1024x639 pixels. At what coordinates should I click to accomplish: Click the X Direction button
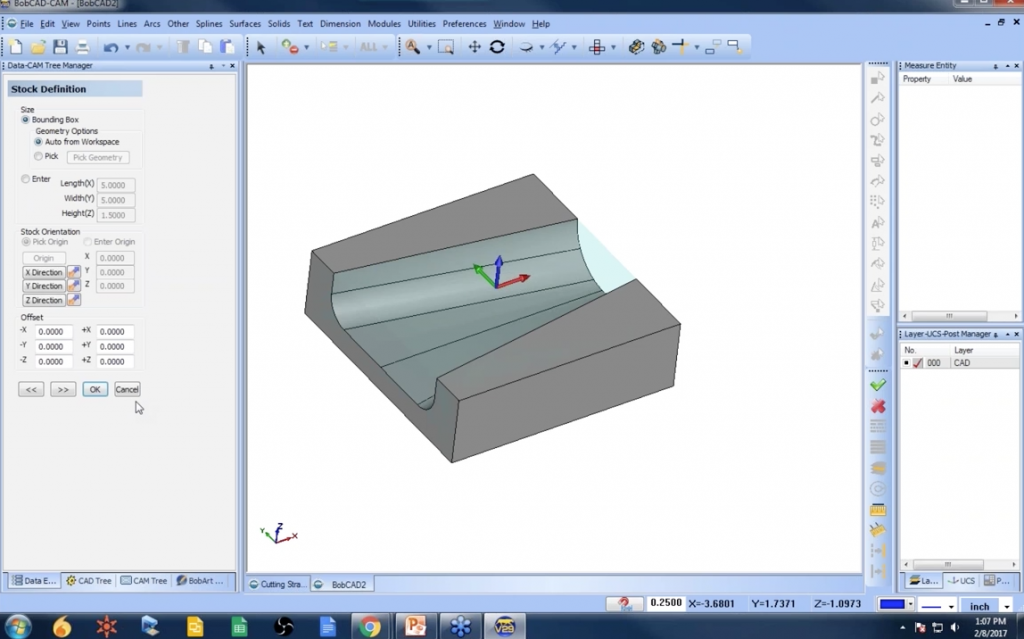click(44, 272)
